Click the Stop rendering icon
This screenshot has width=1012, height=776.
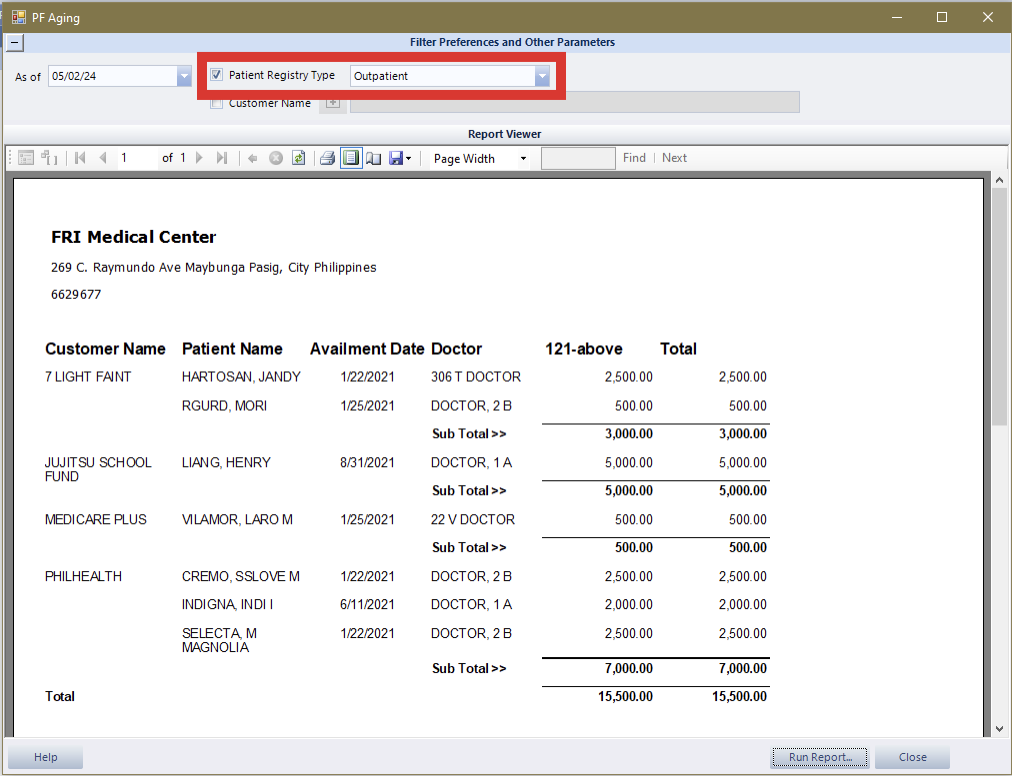point(276,158)
